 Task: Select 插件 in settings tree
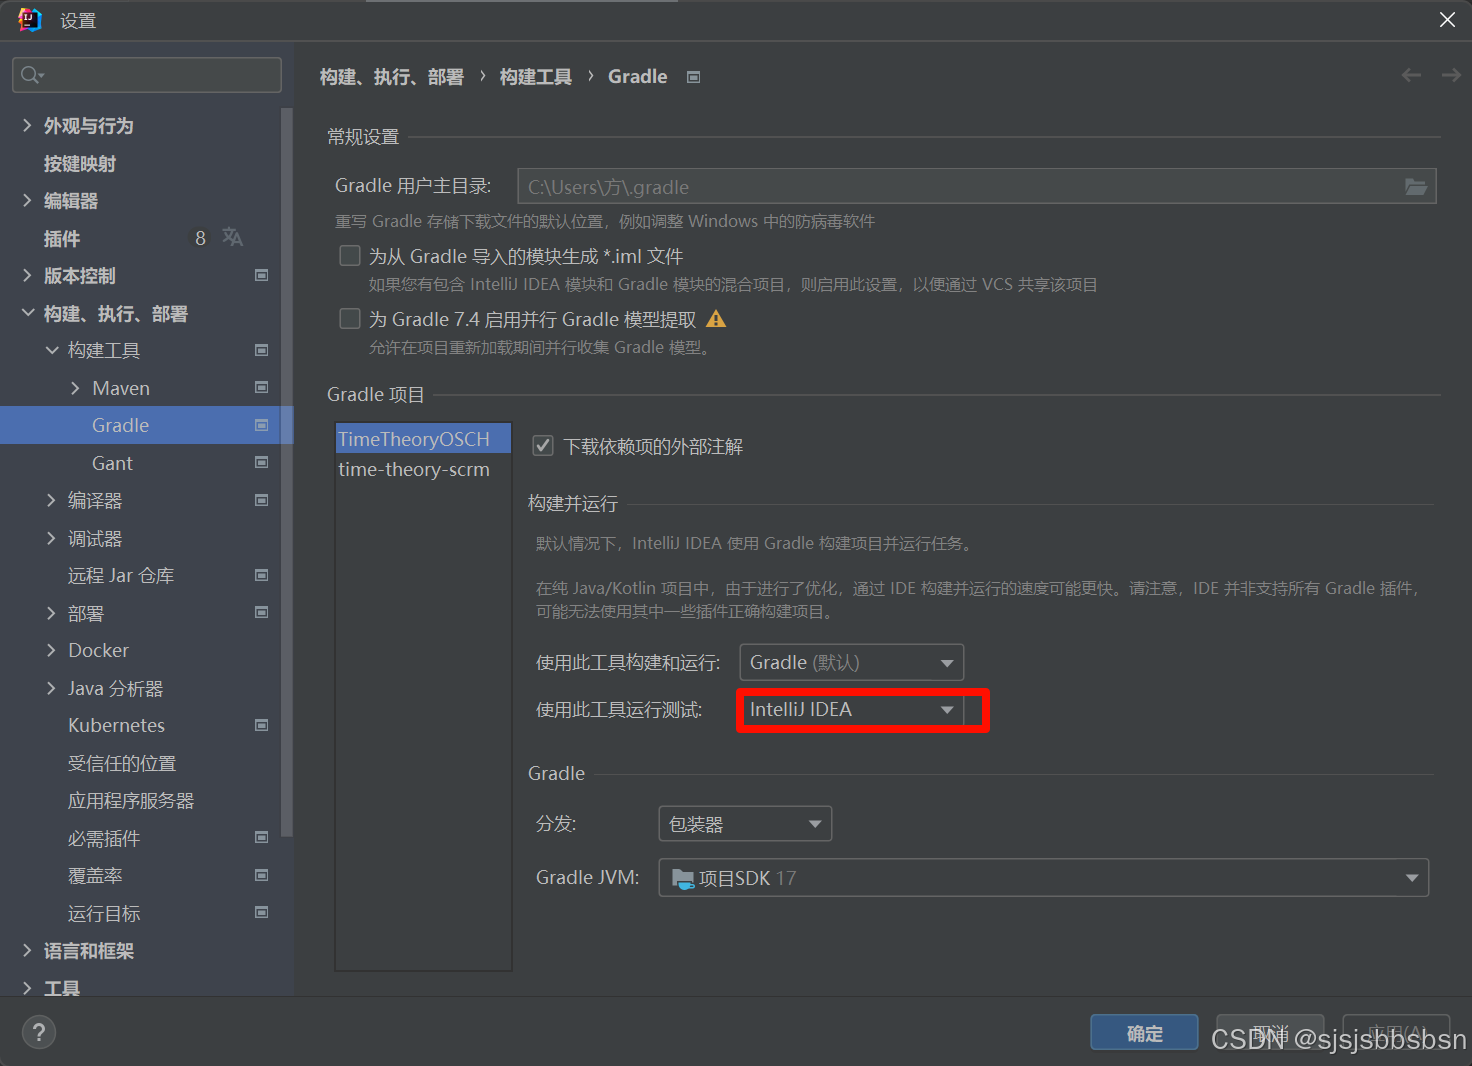coord(62,238)
